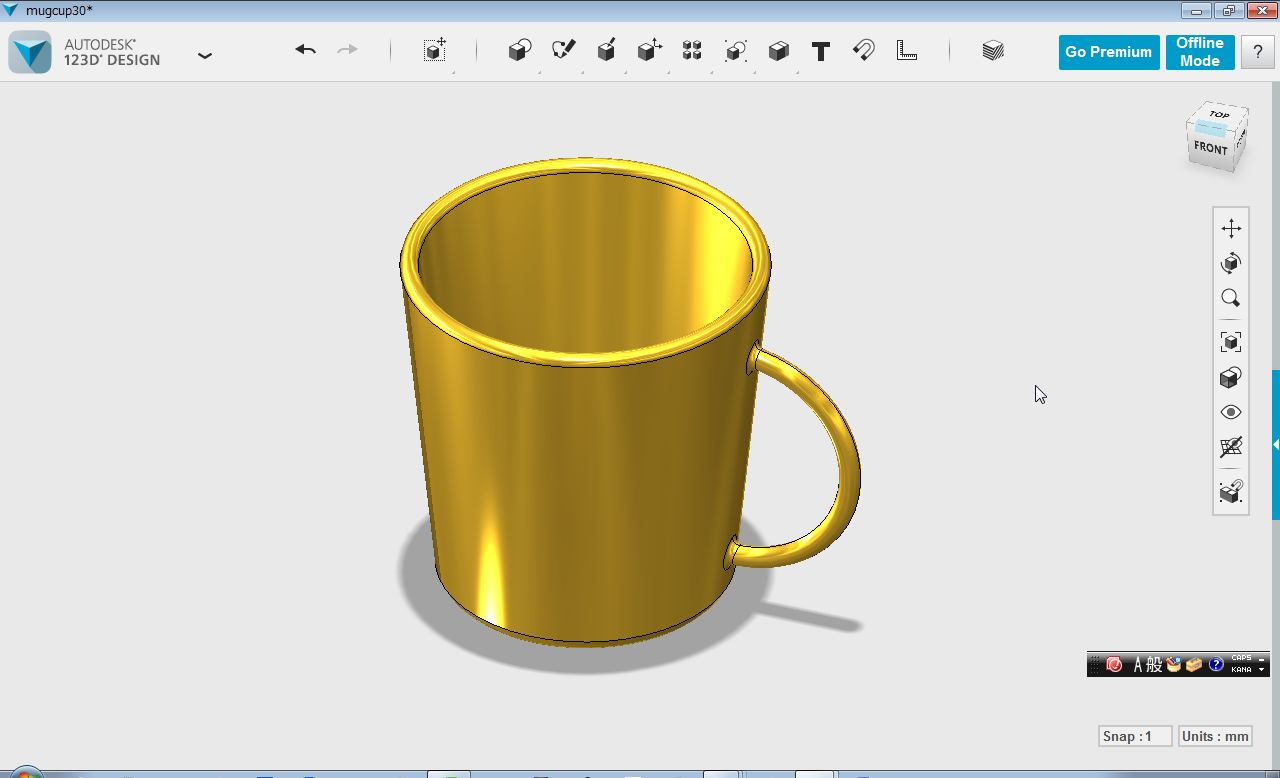The image size is (1280, 778).
Task: Toggle grid visibility in navigation bar
Action: (x=1231, y=447)
